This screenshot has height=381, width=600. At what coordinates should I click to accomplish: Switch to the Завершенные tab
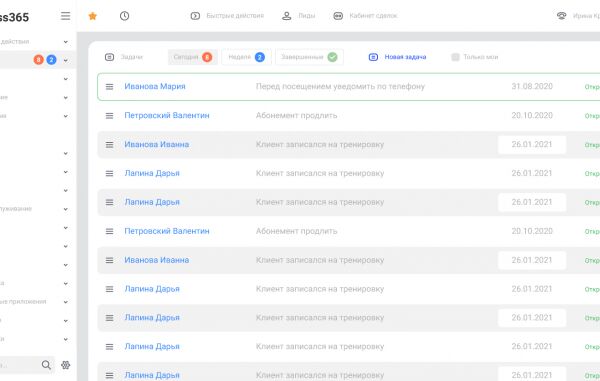tap(309, 57)
